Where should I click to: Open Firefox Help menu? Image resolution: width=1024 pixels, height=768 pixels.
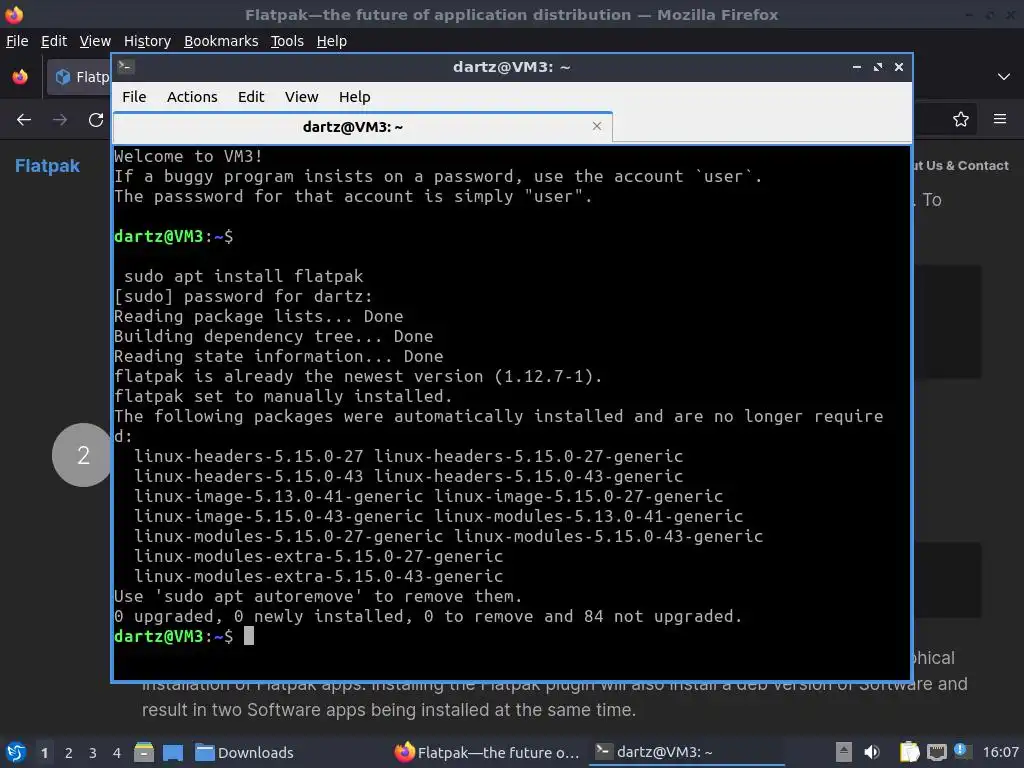(332, 41)
